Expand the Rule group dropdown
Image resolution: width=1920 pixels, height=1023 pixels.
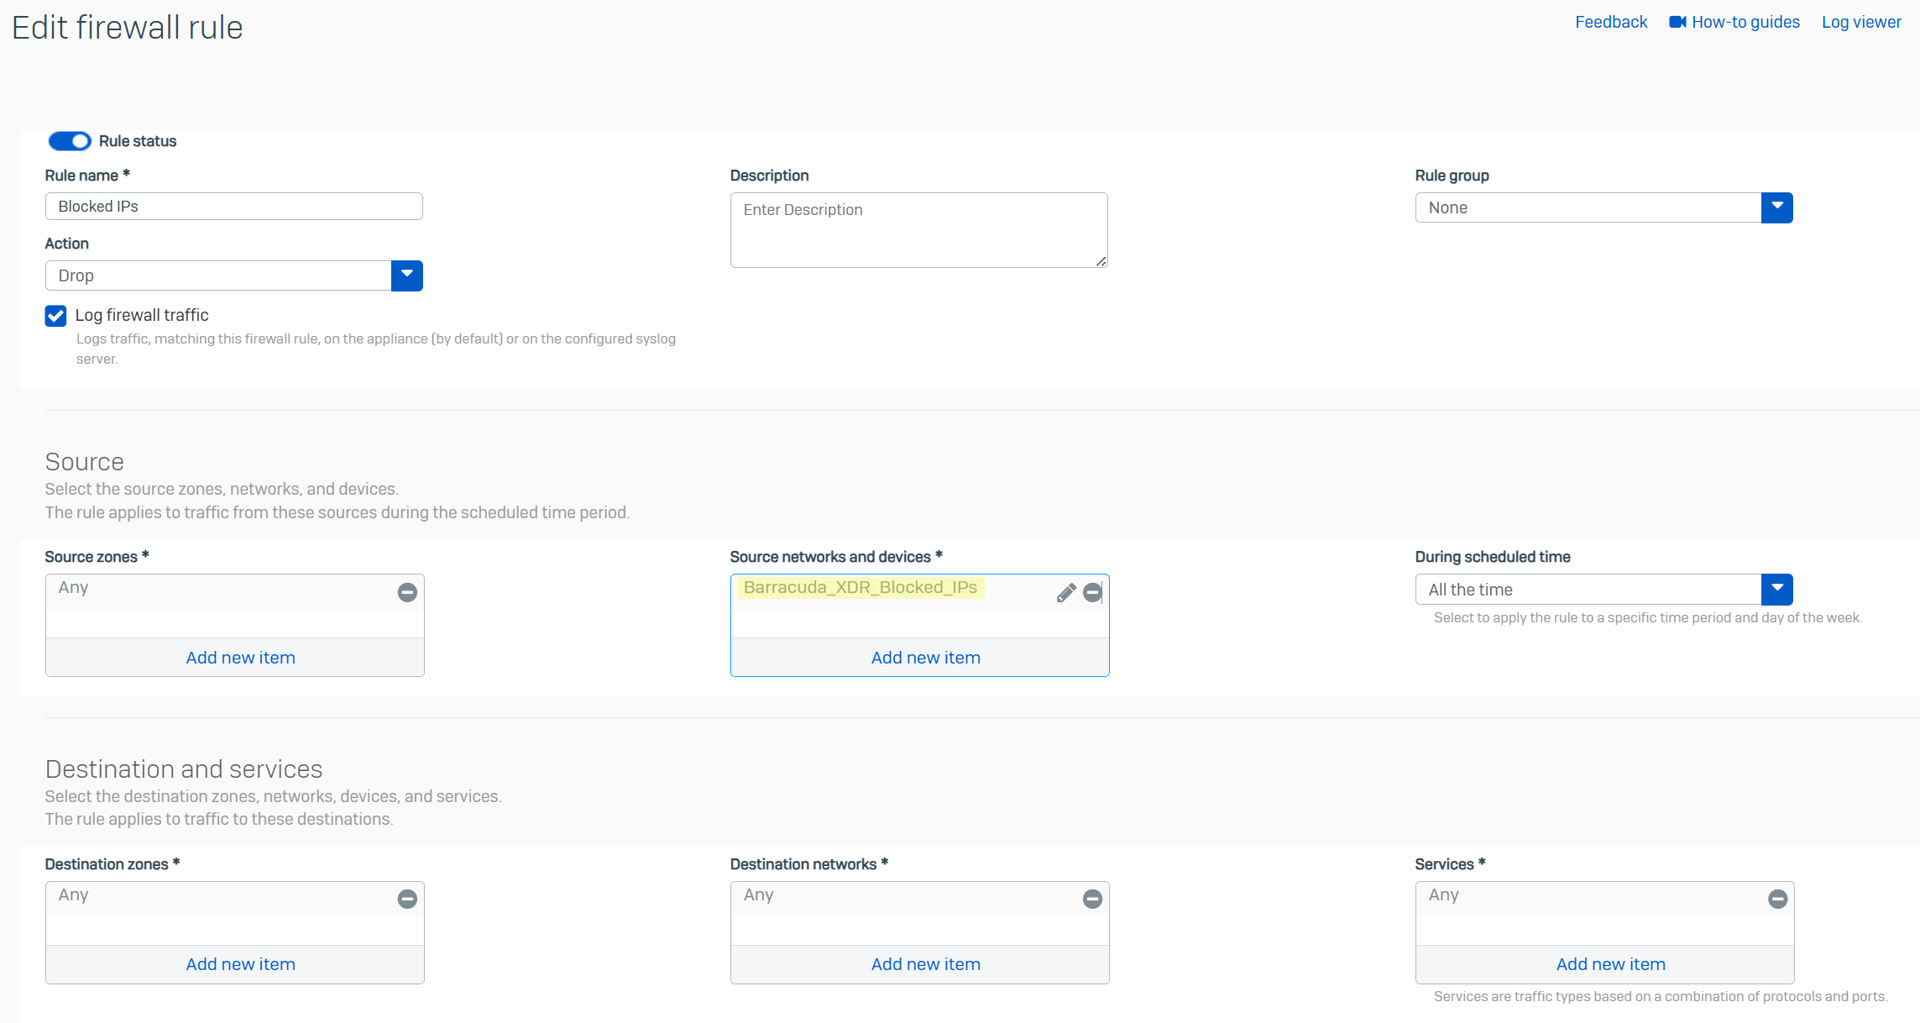click(1776, 207)
